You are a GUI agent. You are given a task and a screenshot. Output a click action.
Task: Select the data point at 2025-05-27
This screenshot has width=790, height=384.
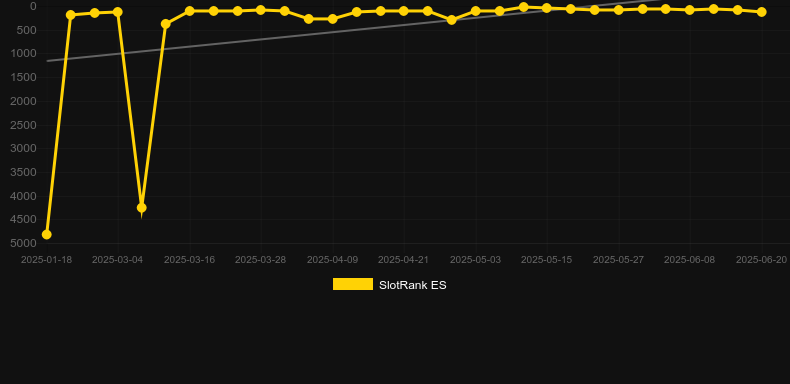click(619, 10)
